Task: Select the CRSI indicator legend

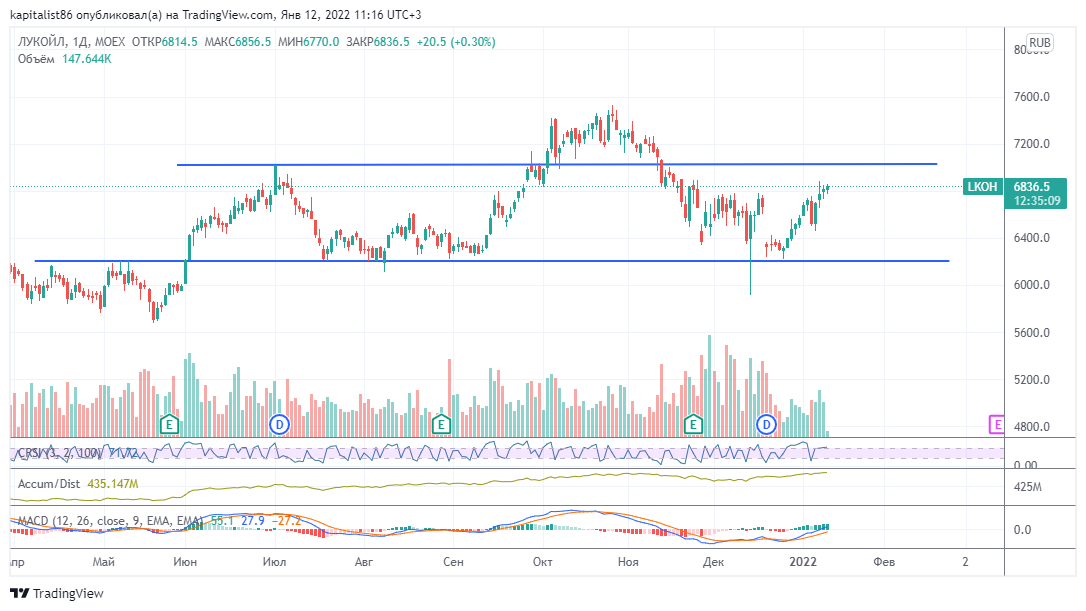Action: pyautogui.click(x=77, y=453)
